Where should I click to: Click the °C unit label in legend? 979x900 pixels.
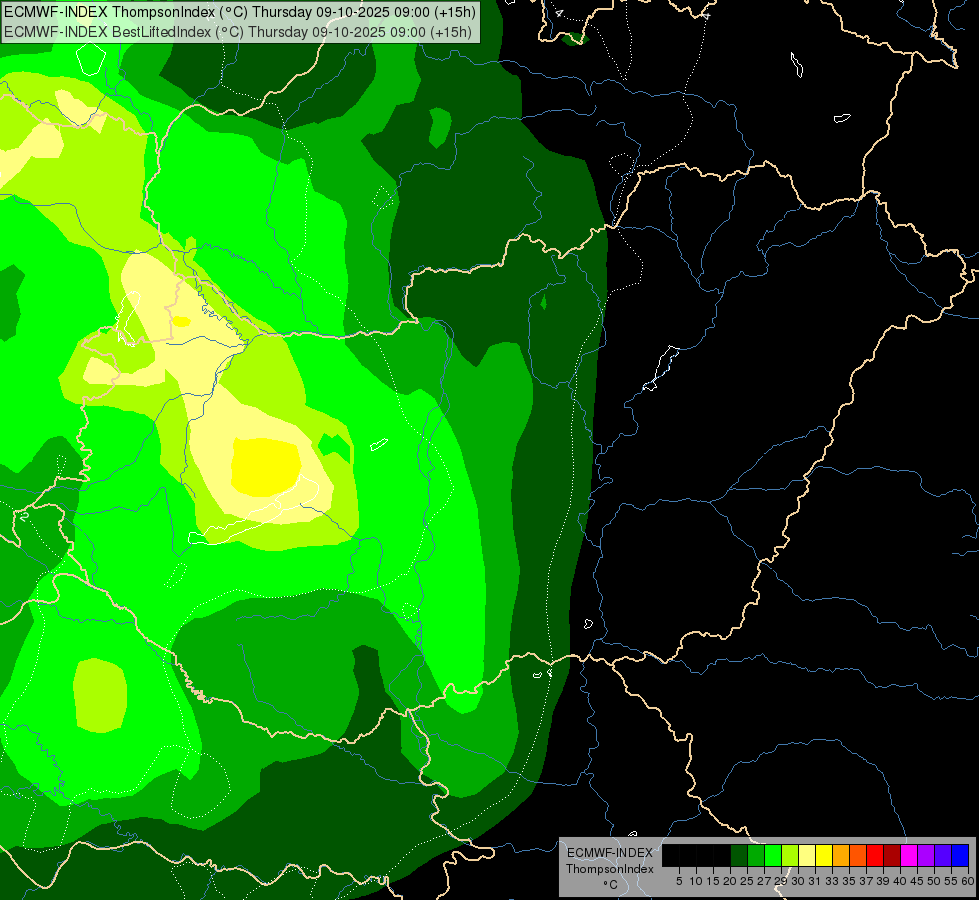click(x=610, y=884)
